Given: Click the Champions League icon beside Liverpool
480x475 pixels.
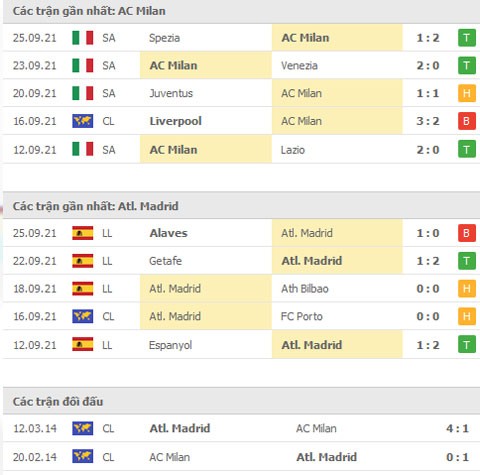Looking at the screenshot, I should pos(83,121).
